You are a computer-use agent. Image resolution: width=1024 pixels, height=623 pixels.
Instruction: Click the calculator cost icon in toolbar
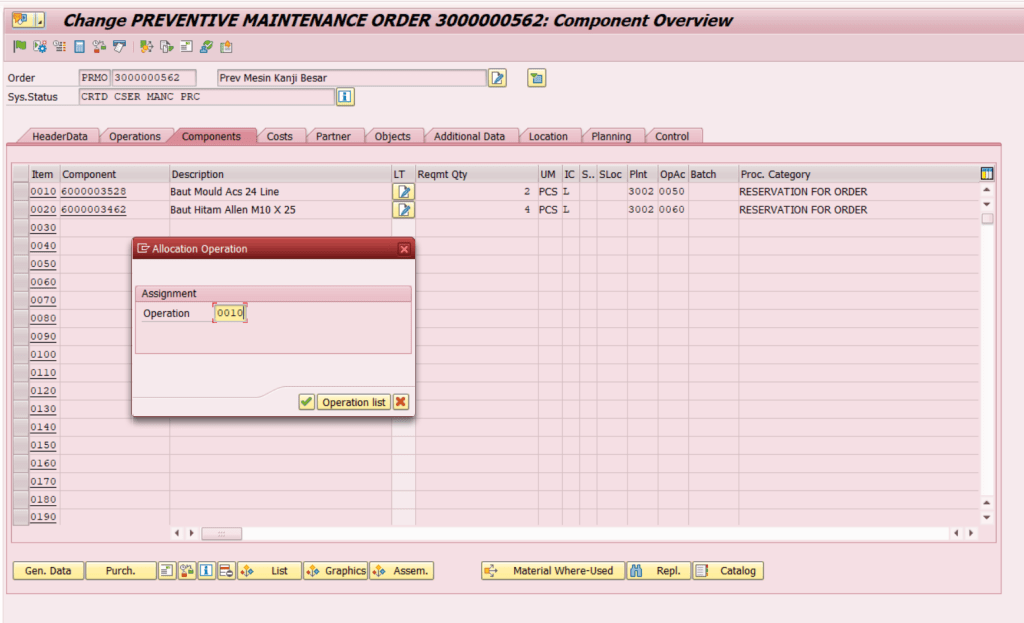pos(79,46)
